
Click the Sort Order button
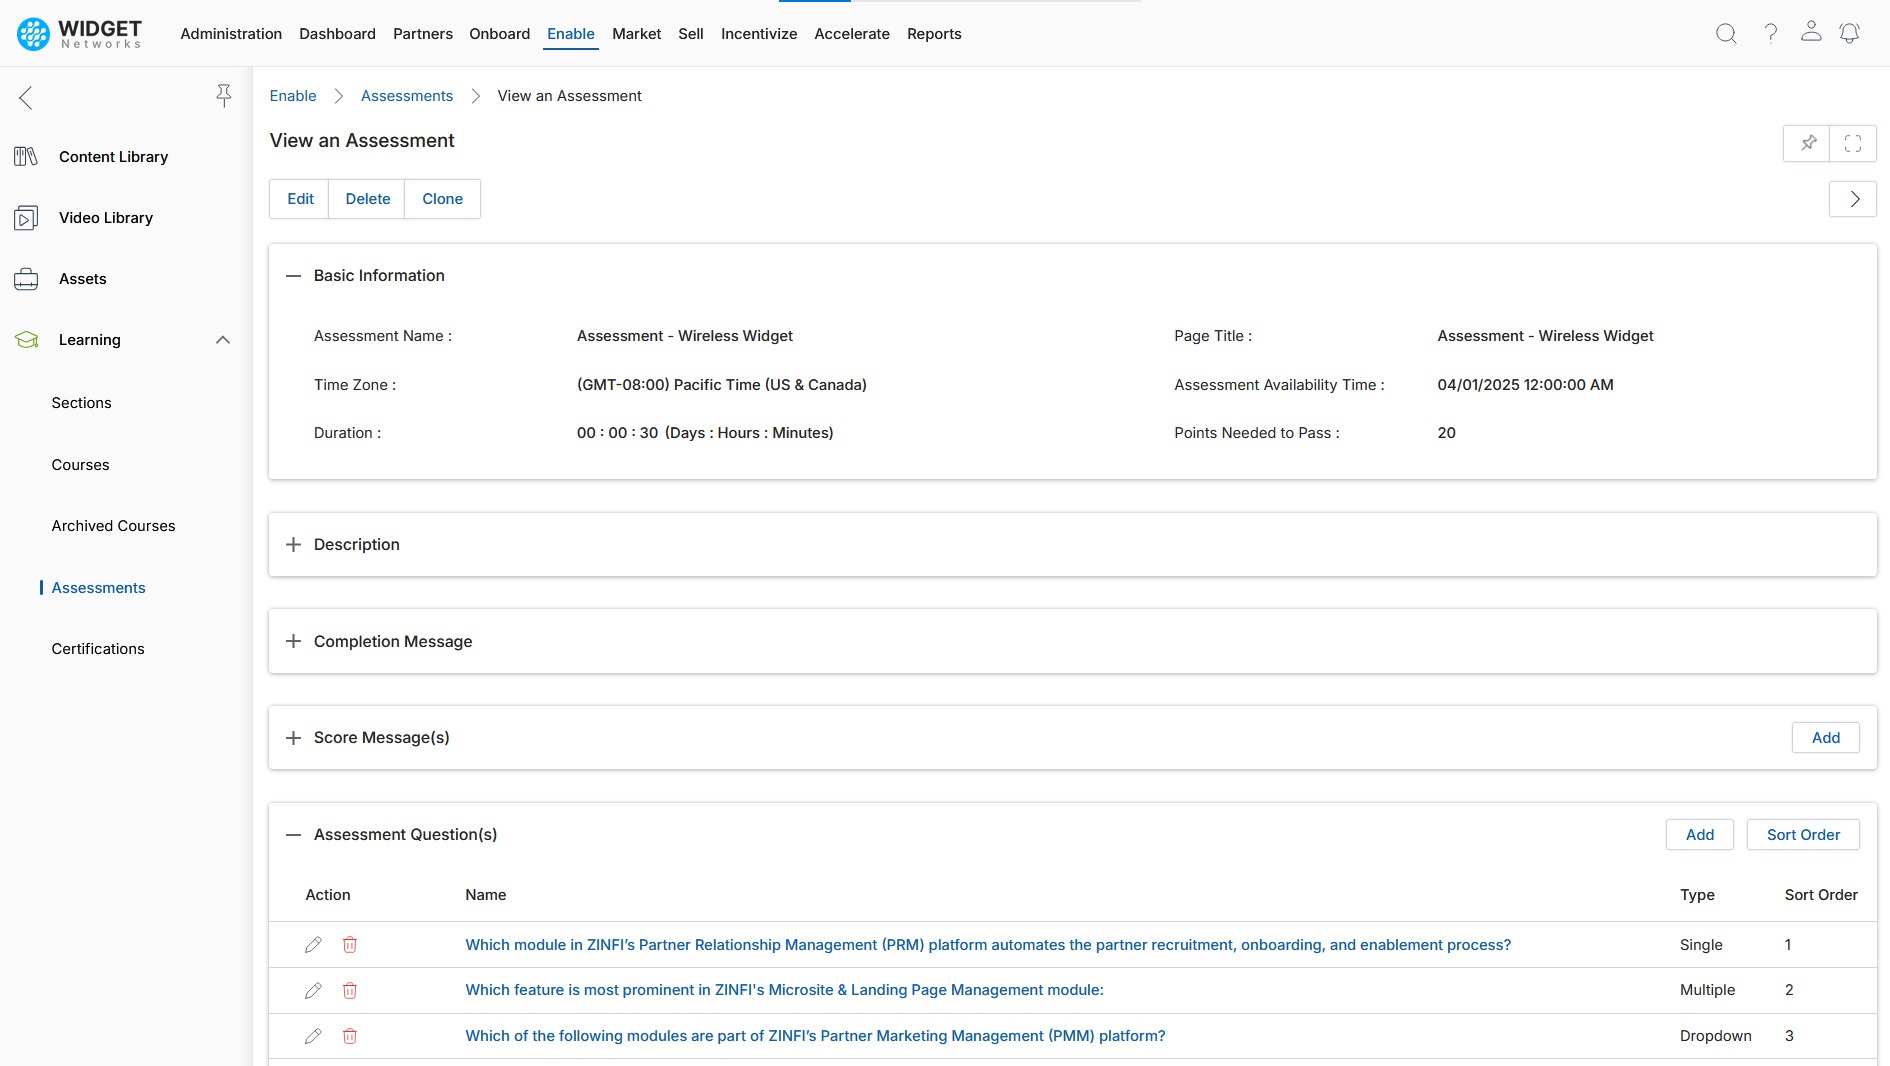pyautogui.click(x=1802, y=835)
